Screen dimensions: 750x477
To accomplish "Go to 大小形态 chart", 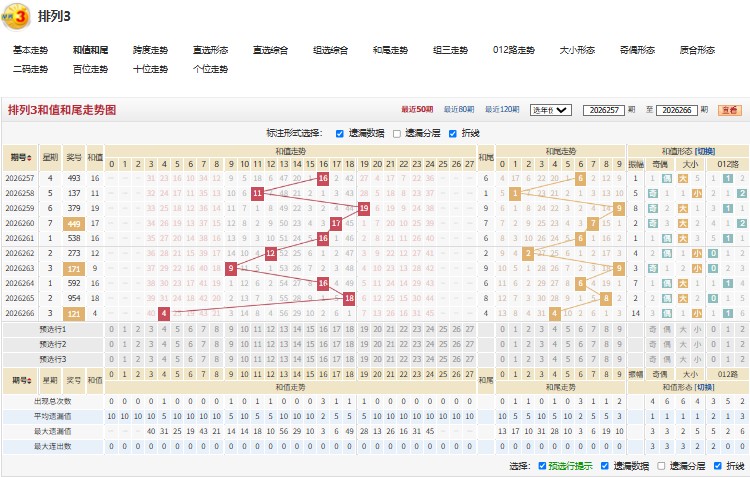I will 577,50.
